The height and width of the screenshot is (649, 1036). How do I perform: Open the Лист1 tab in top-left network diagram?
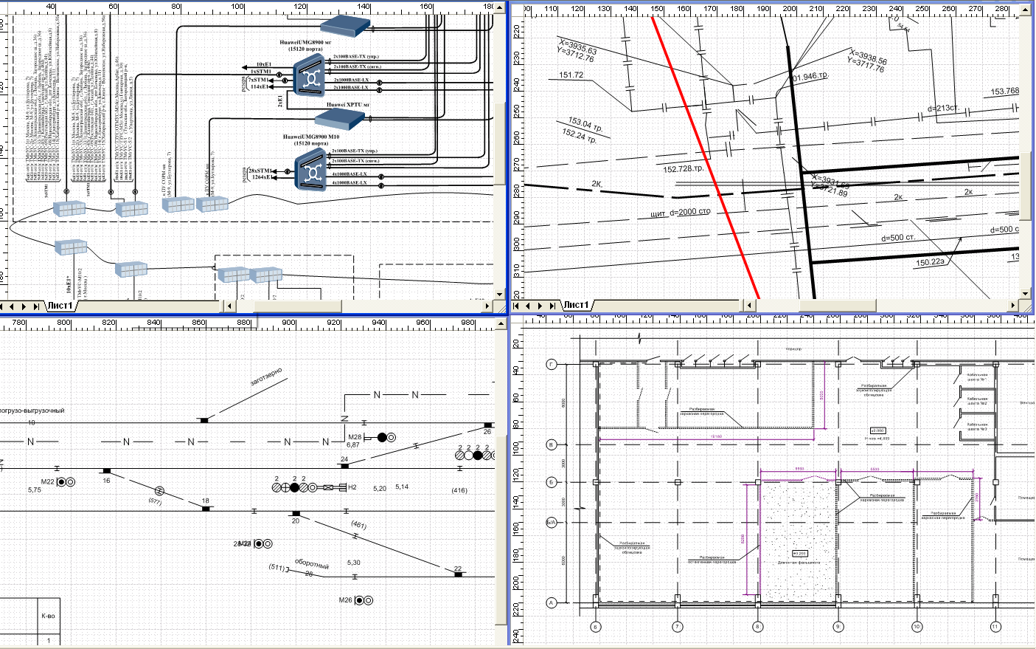click(62, 306)
